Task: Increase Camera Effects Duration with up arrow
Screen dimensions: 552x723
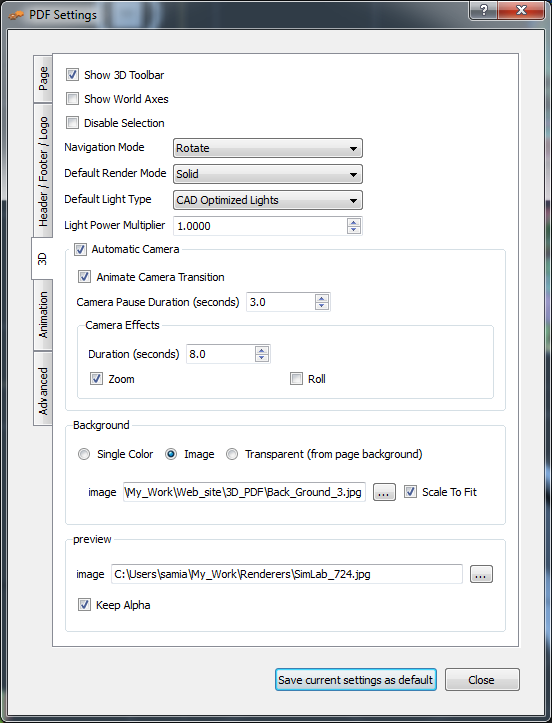Action: point(261,350)
